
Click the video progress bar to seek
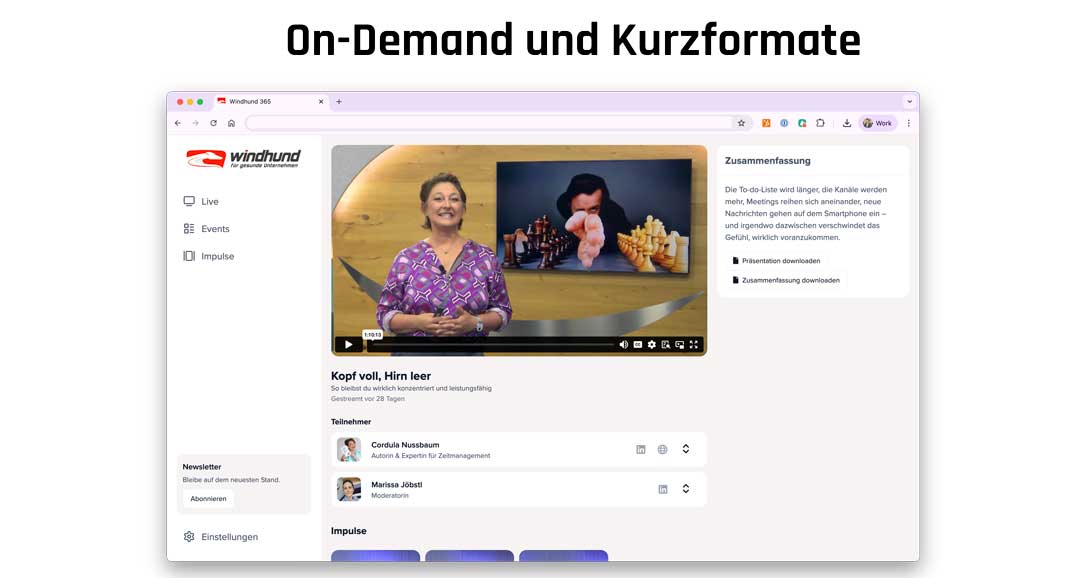[490, 344]
